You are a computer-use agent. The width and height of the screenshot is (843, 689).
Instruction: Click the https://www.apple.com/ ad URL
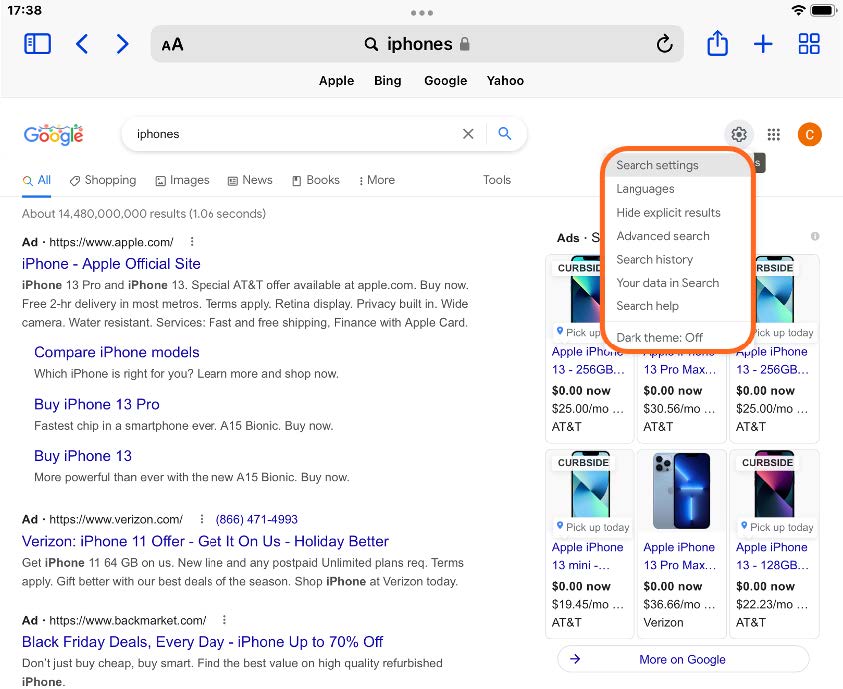point(111,242)
